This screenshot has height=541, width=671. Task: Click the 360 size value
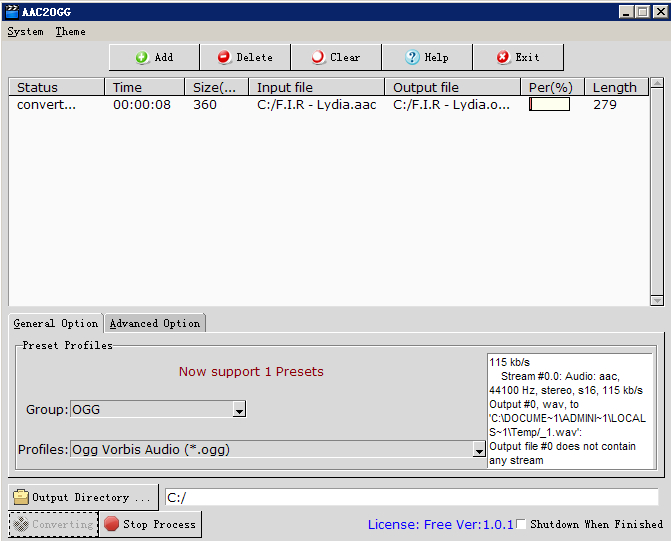pyautogui.click(x=205, y=104)
